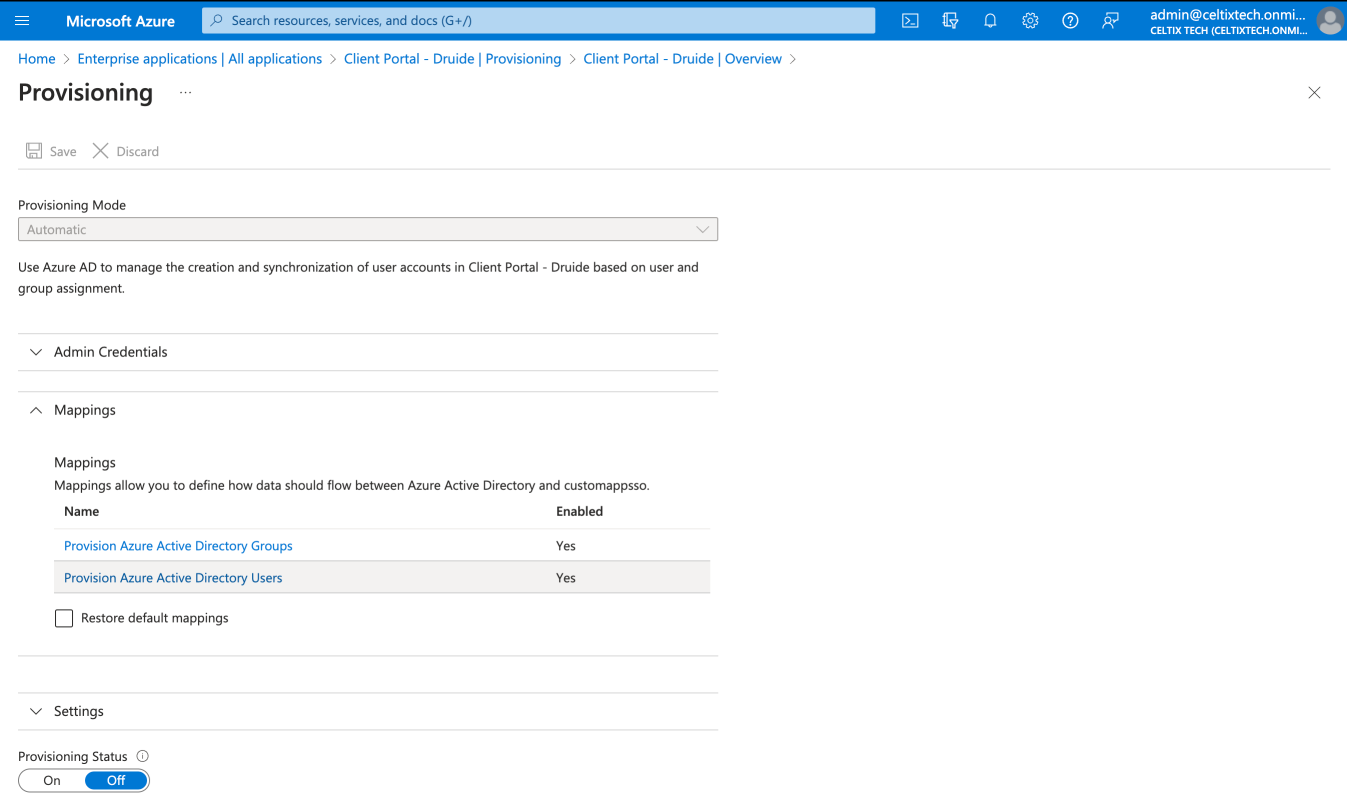Open Provision Azure Active Directory Users mapping
This screenshot has width=1347, height=809.
(173, 578)
